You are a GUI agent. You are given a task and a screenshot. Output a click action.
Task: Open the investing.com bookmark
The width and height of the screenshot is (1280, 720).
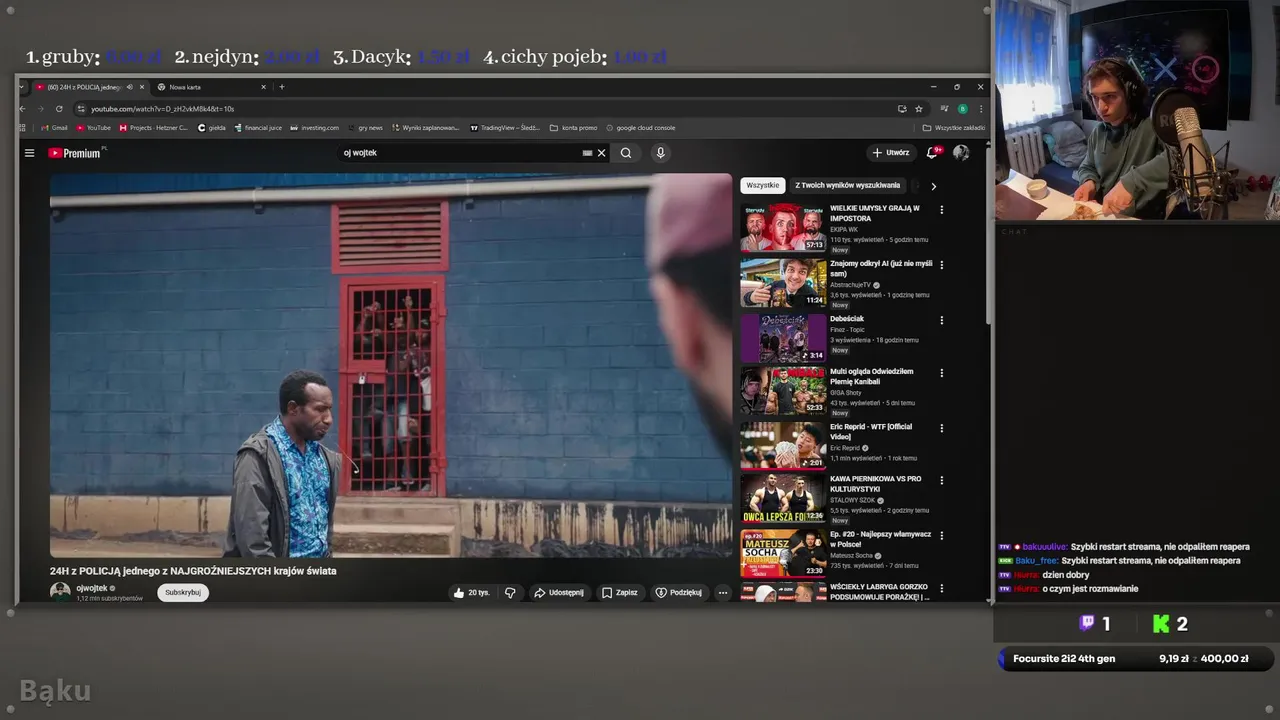tap(315, 128)
